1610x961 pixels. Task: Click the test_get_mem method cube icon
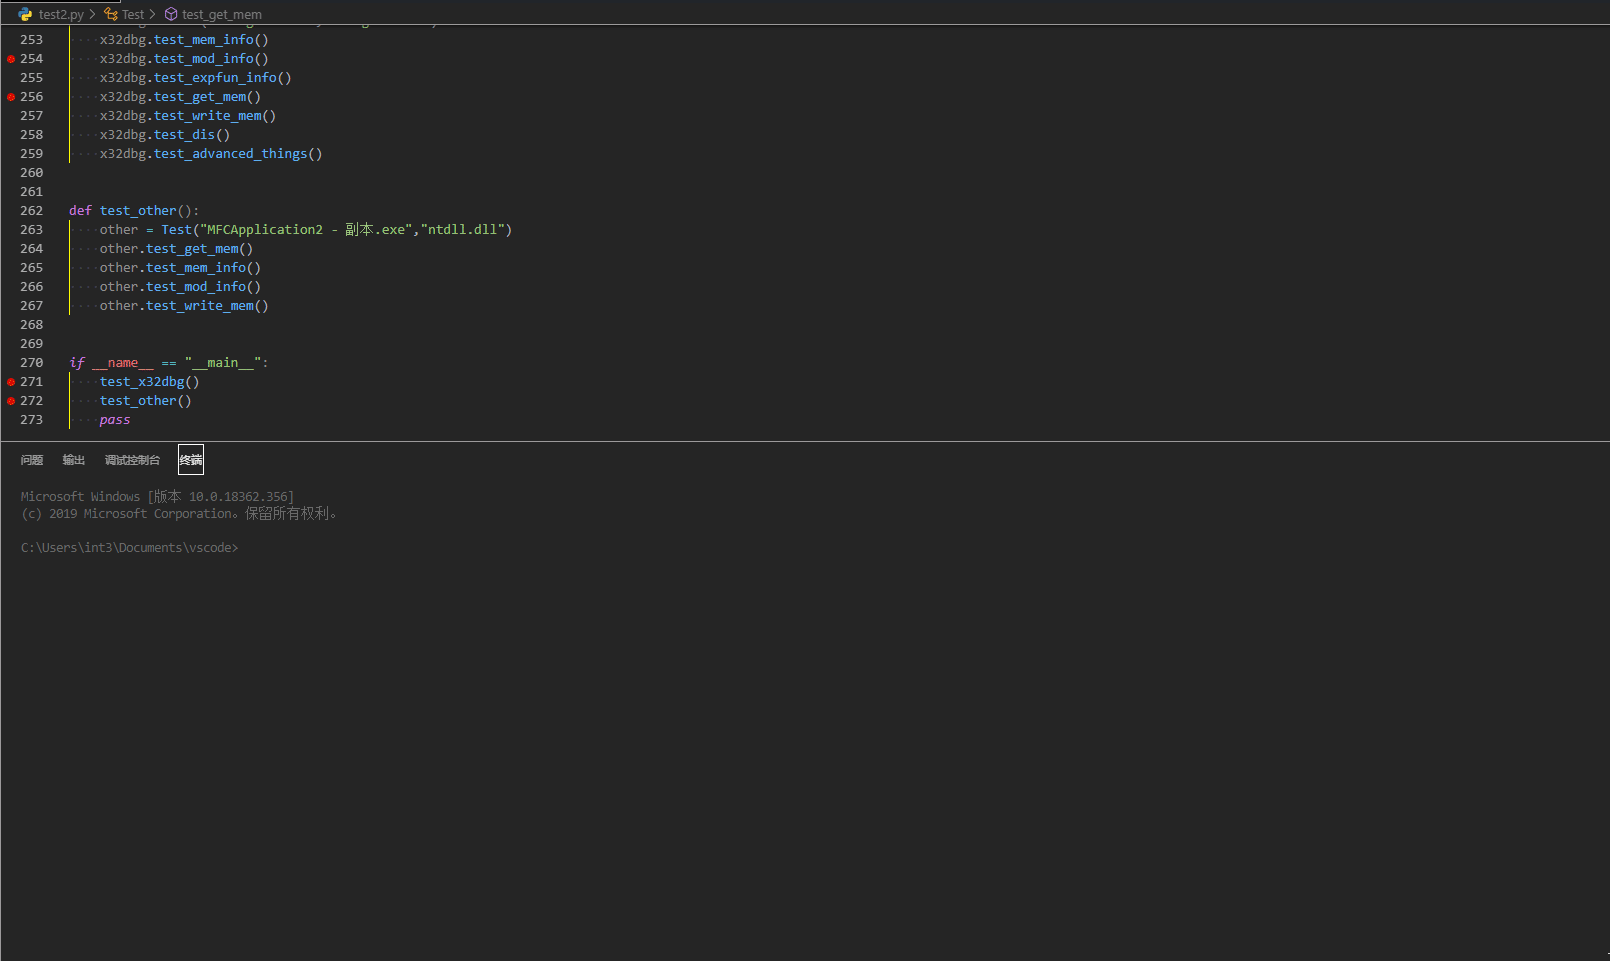click(x=171, y=14)
